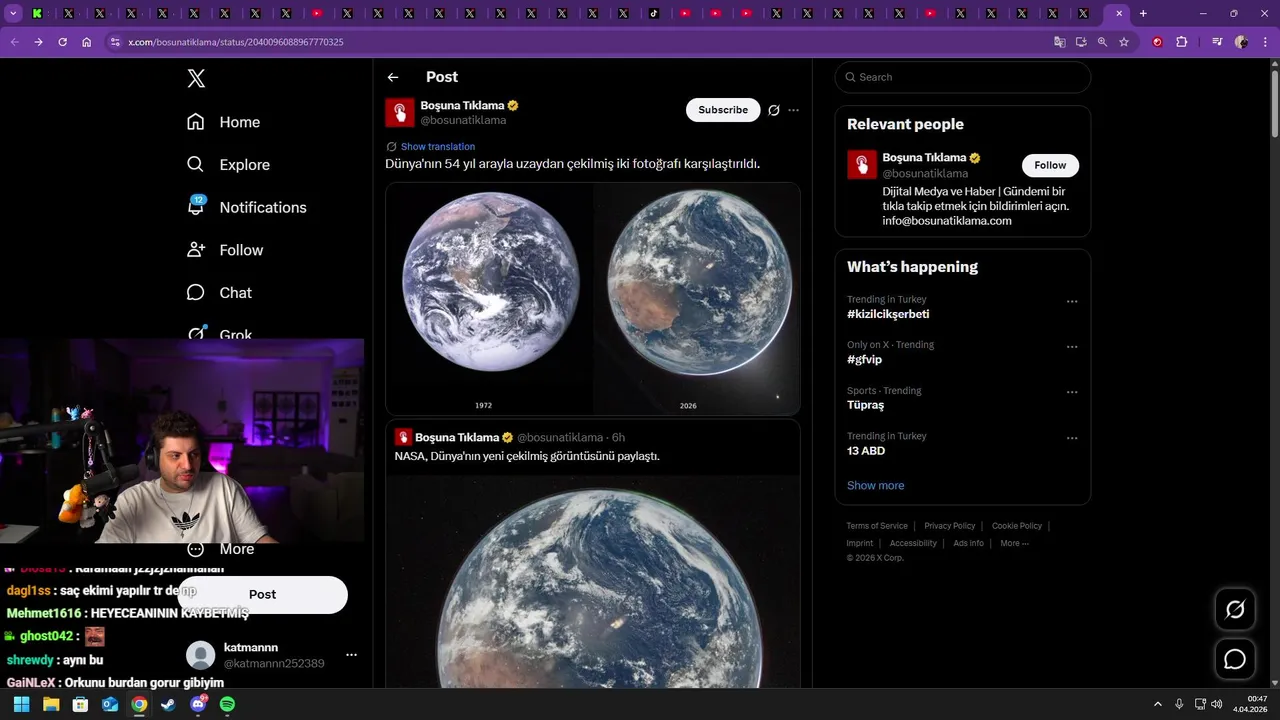Click the Grok icon next to Subscribe

[x=774, y=110]
